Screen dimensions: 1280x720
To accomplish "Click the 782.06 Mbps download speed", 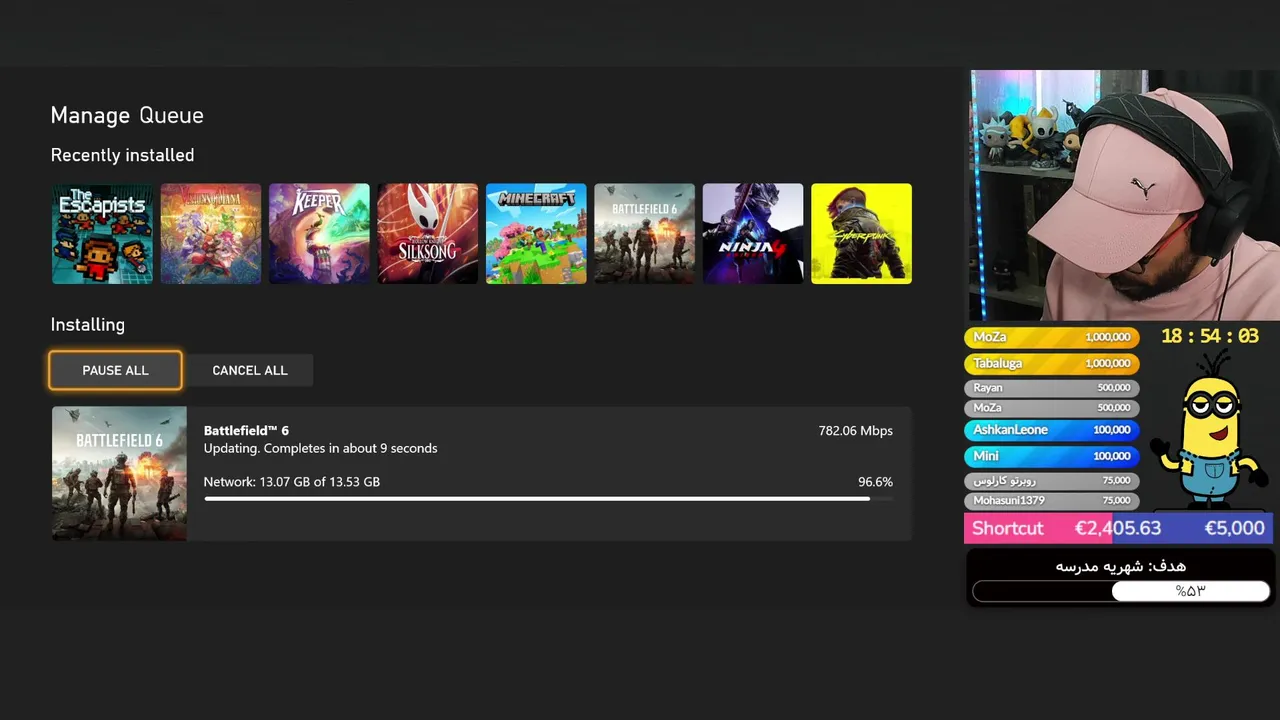I will click(x=855, y=430).
